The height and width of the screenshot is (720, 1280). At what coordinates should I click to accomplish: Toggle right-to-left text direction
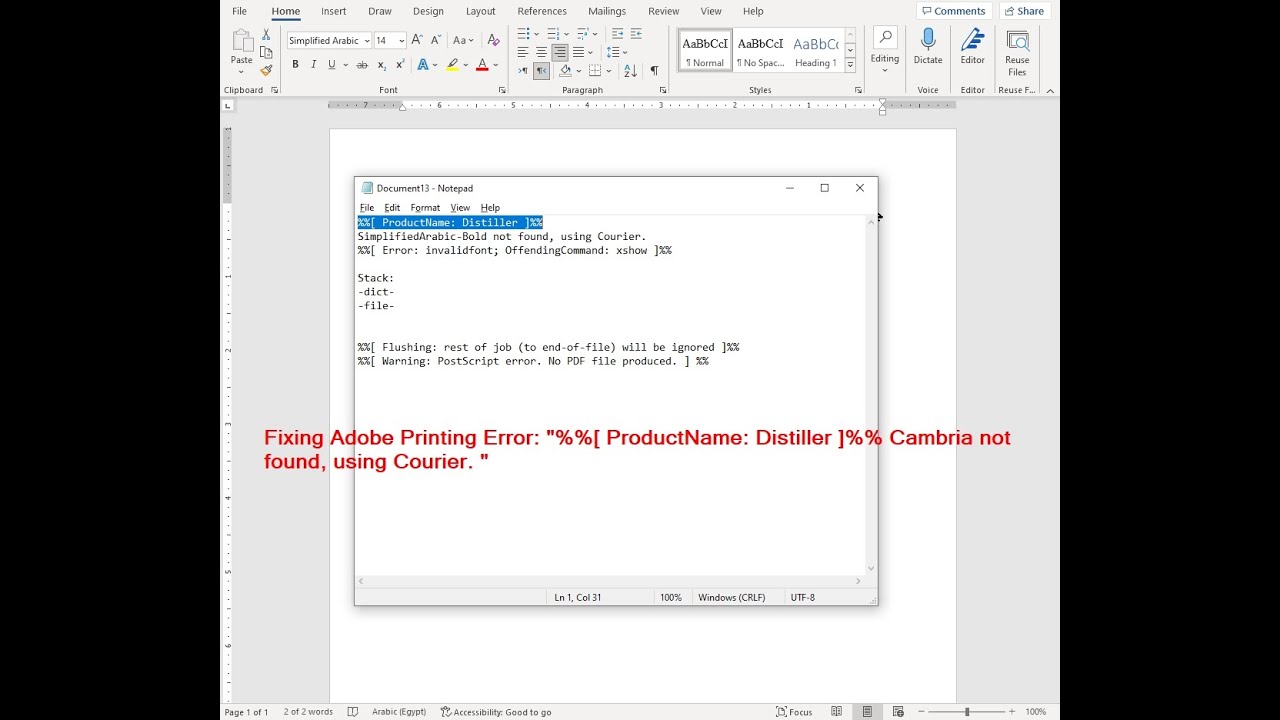[x=541, y=71]
